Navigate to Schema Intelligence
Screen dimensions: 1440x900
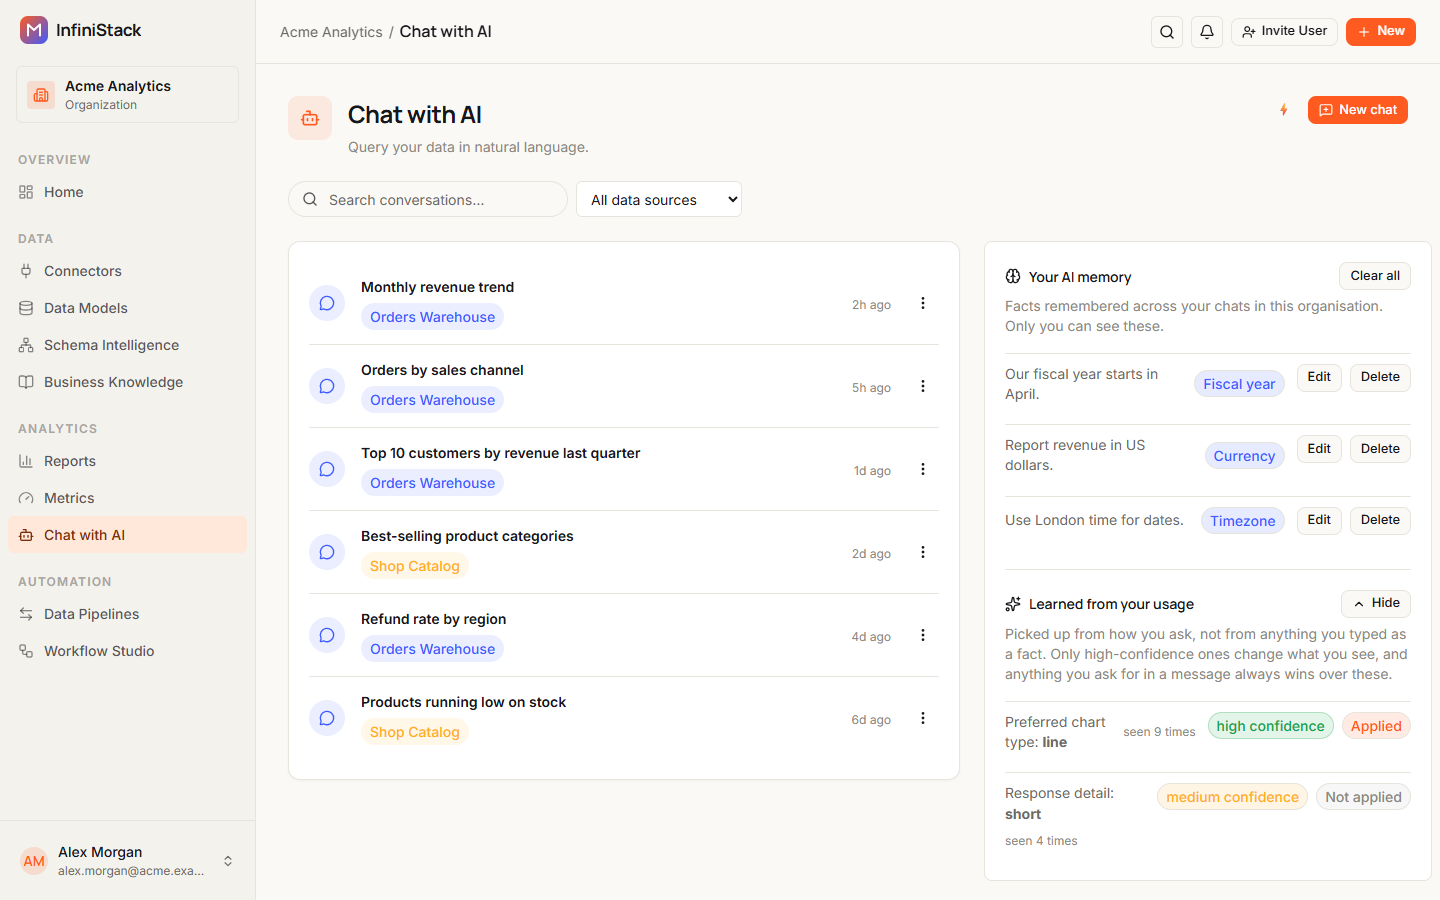point(127,345)
